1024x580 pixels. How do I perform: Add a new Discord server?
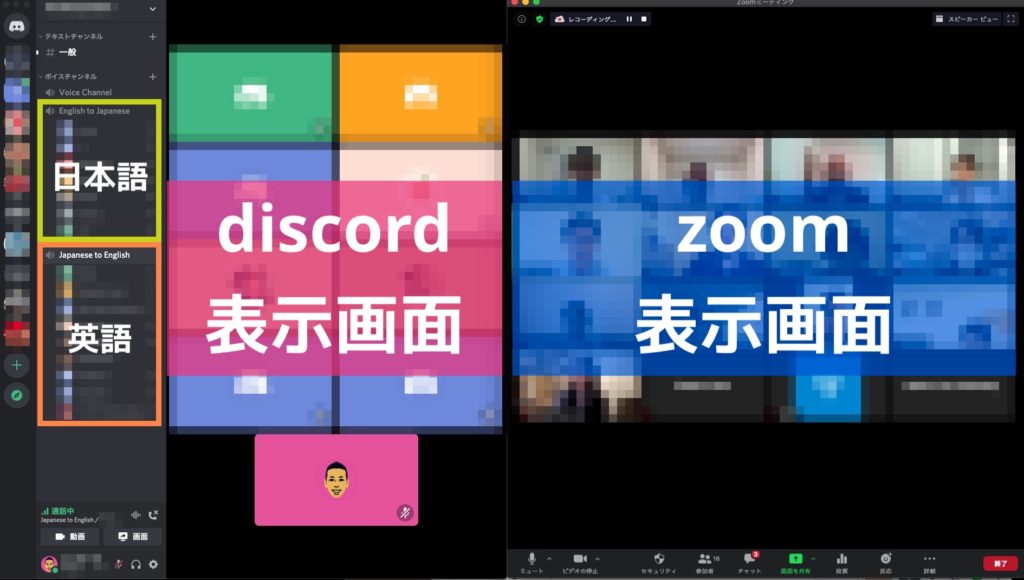click(17, 365)
